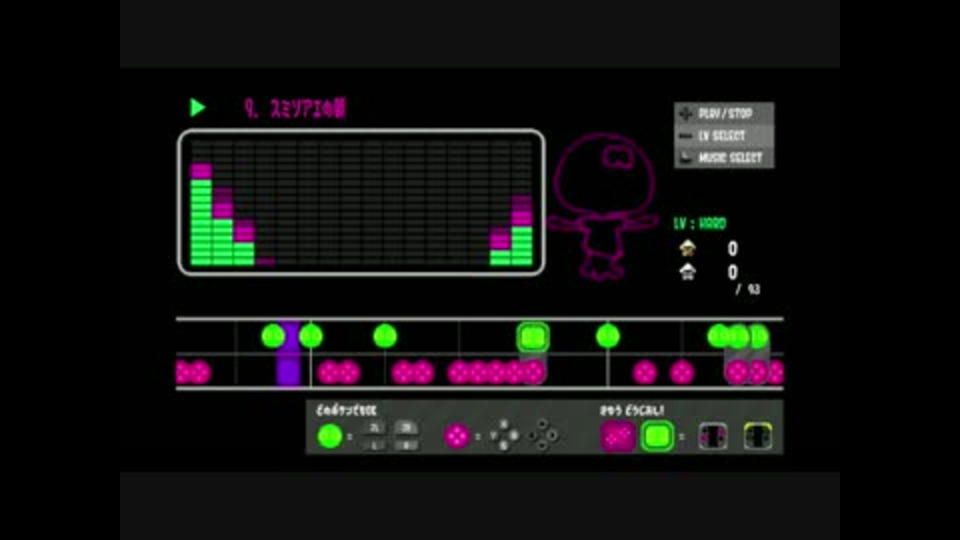Click the L stick icon next to MUSIC SELECT
This screenshot has height=540, width=960.
[686, 158]
